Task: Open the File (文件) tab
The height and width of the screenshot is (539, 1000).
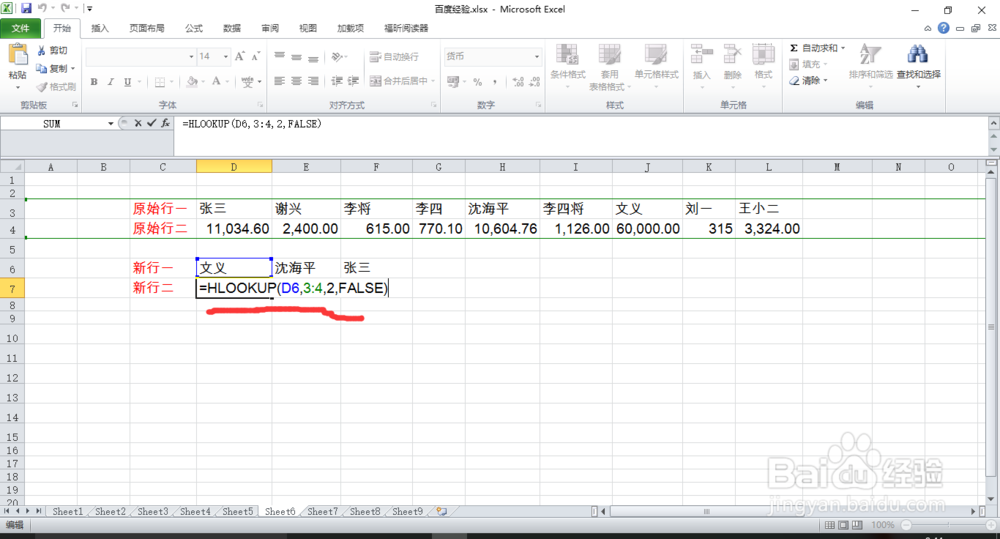Action: point(20,28)
